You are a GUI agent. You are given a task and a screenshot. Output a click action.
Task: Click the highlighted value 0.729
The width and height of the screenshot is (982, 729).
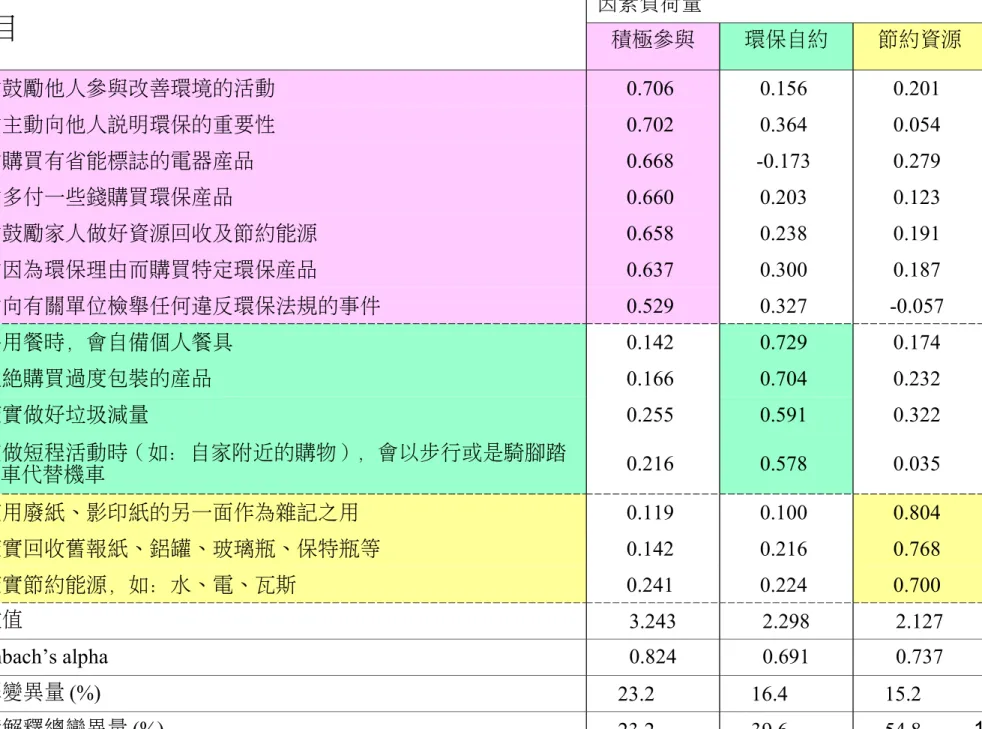tap(783, 343)
